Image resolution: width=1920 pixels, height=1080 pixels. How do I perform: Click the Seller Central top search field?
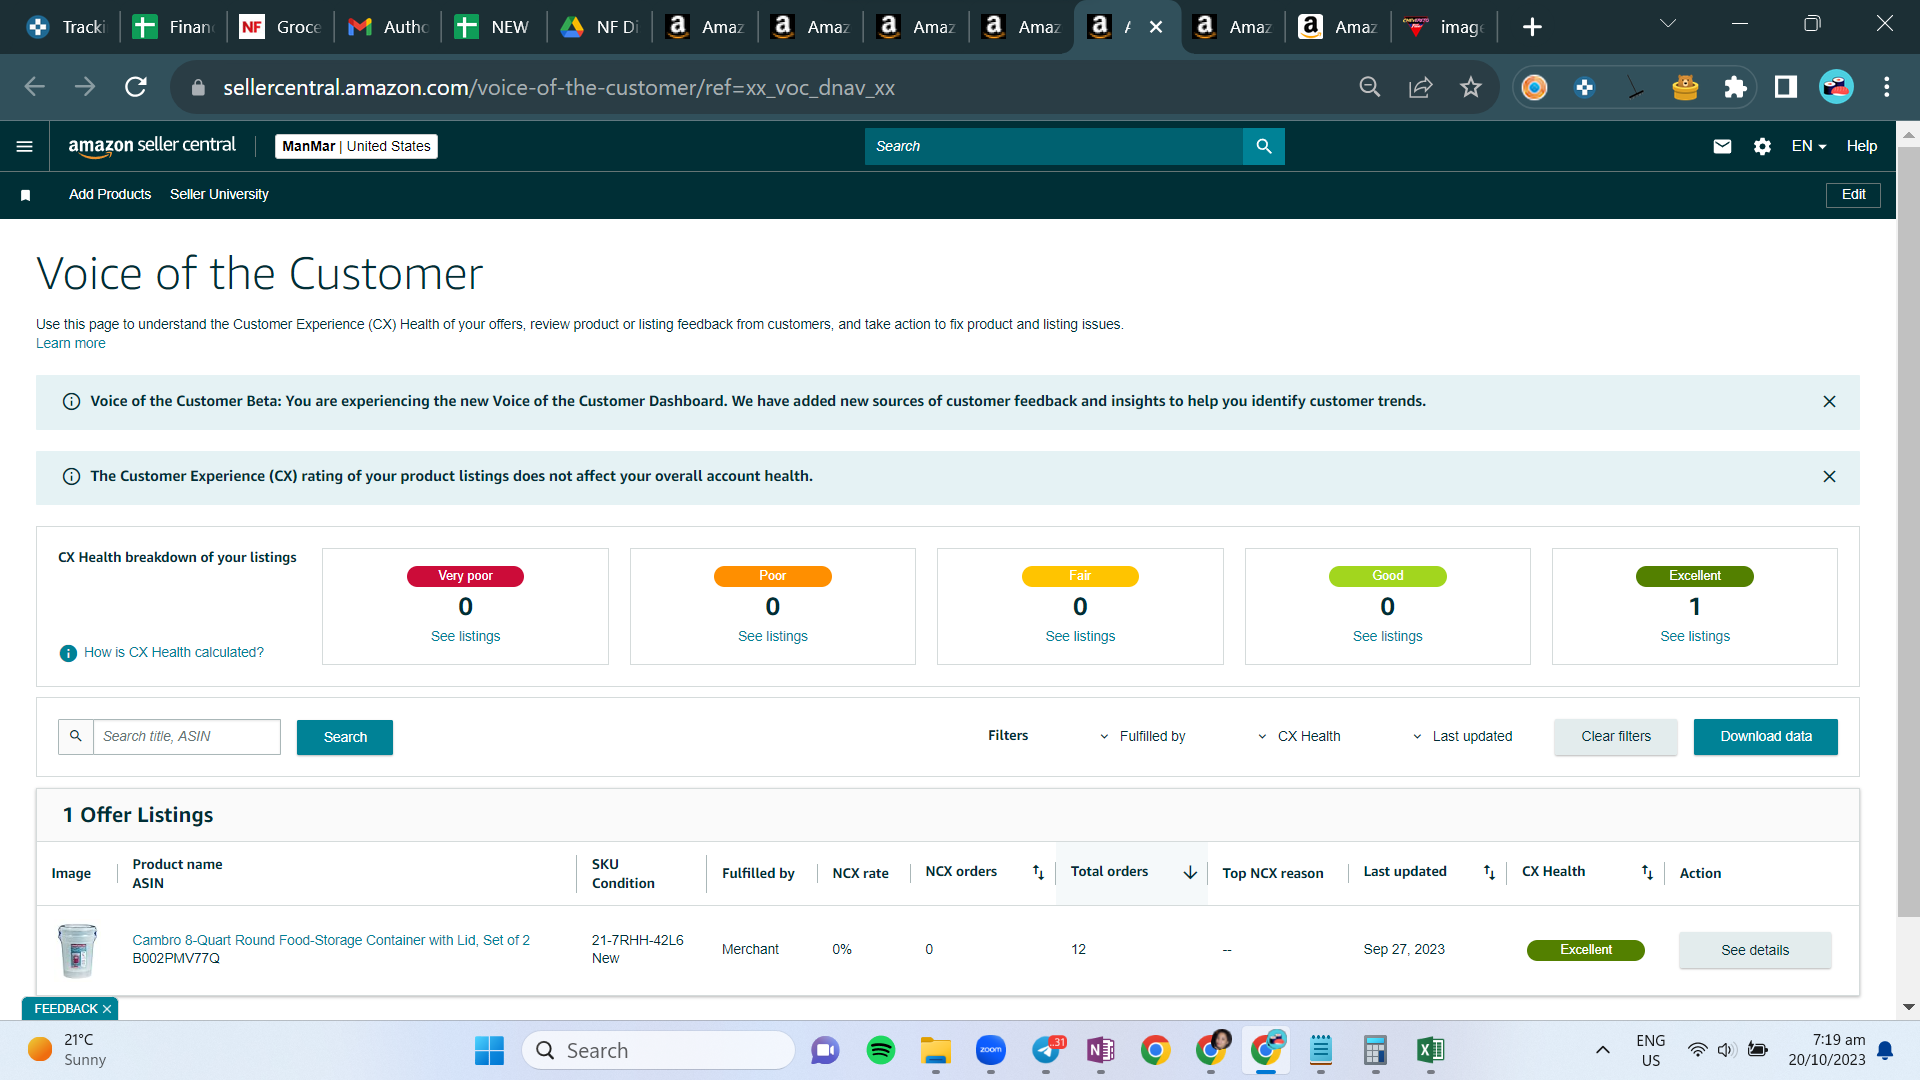[1054, 146]
